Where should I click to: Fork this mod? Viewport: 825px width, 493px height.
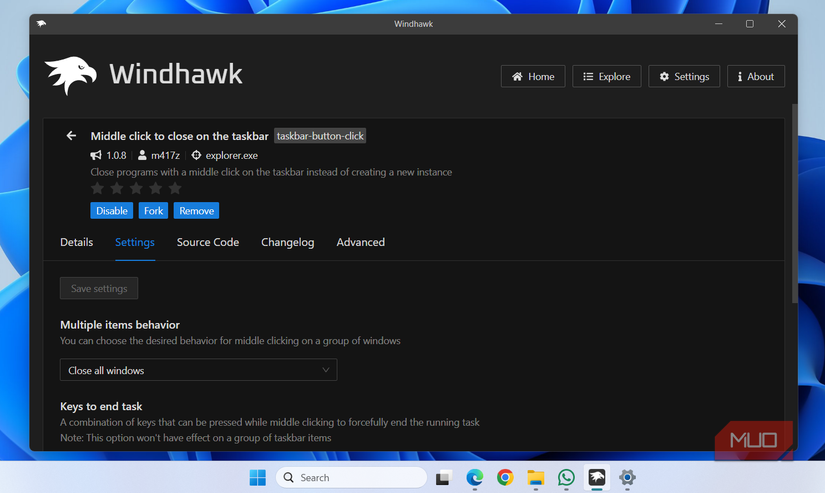pyautogui.click(x=153, y=210)
